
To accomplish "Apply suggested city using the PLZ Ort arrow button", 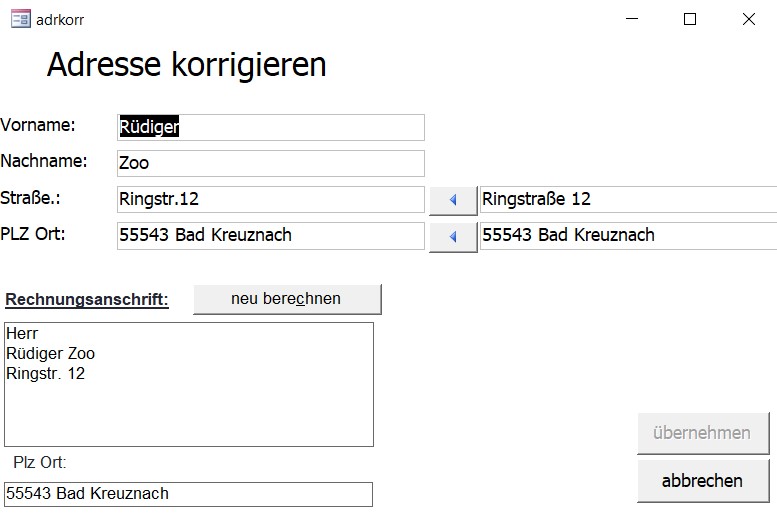I will [453, 237].
